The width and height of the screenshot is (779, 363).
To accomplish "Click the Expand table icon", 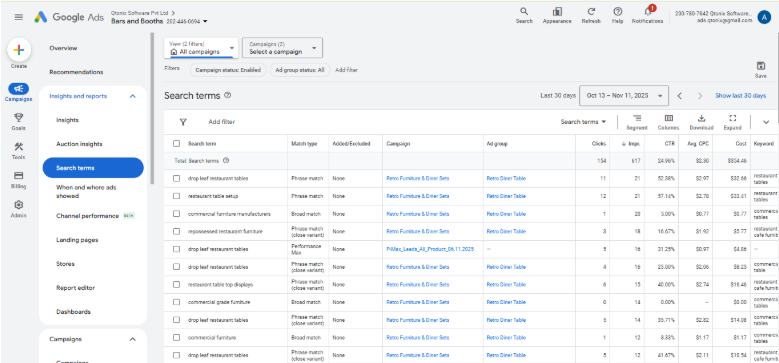I will pos(732,118).
